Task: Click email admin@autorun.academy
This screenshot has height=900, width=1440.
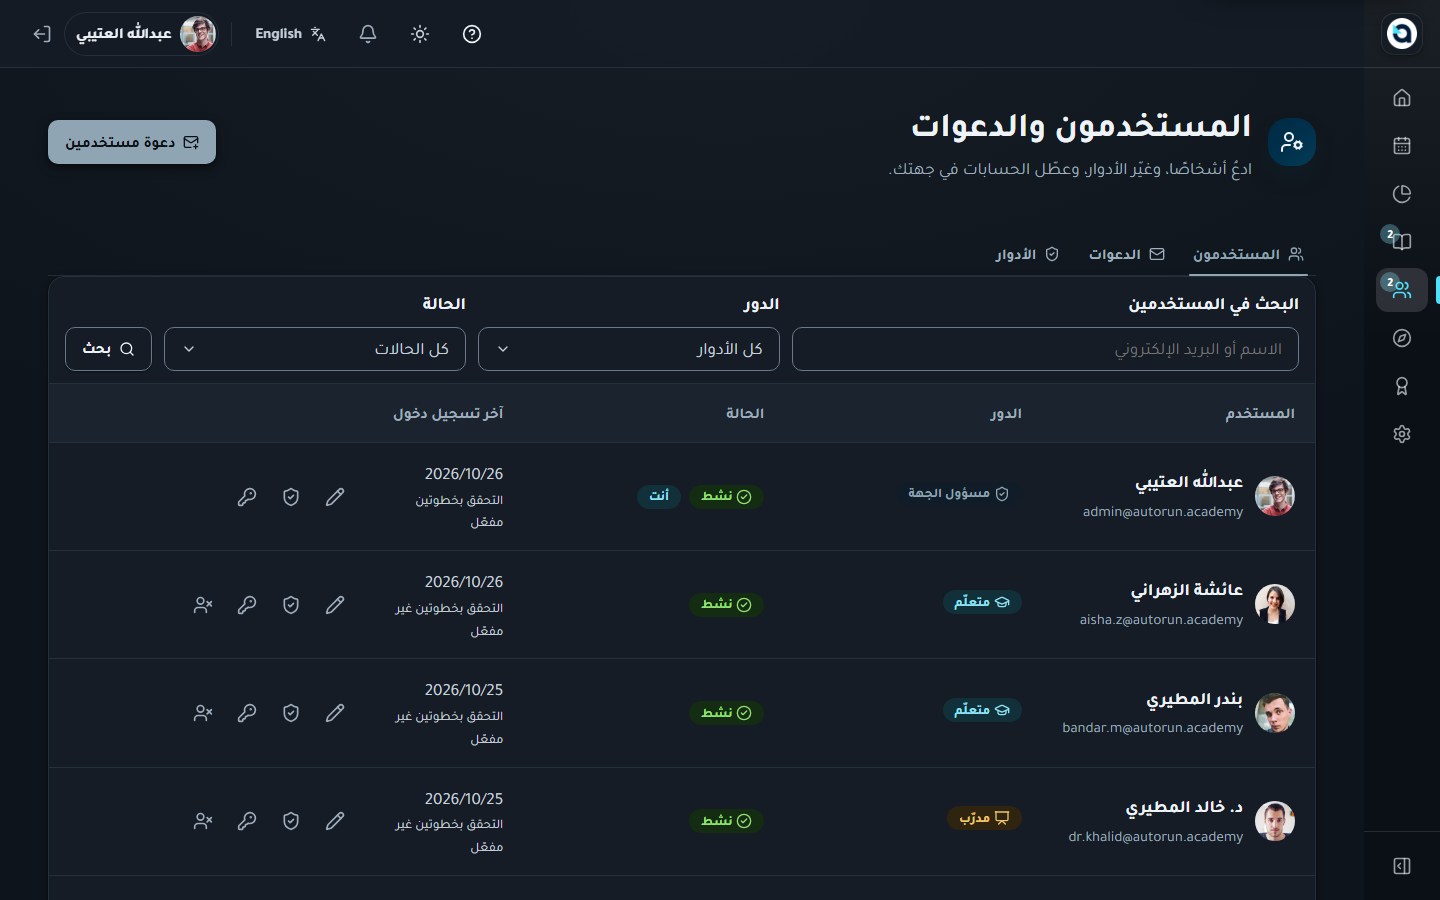Action: 1163,512
